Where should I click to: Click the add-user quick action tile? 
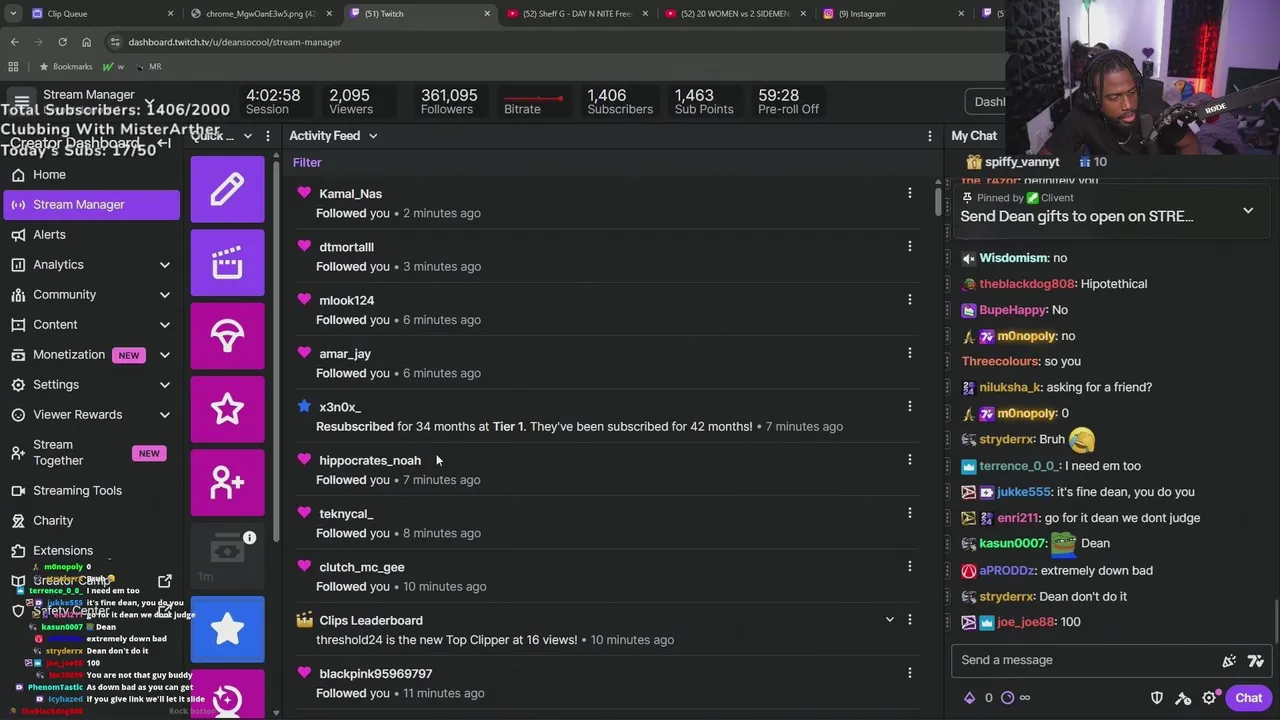click(x=227, y=482)
